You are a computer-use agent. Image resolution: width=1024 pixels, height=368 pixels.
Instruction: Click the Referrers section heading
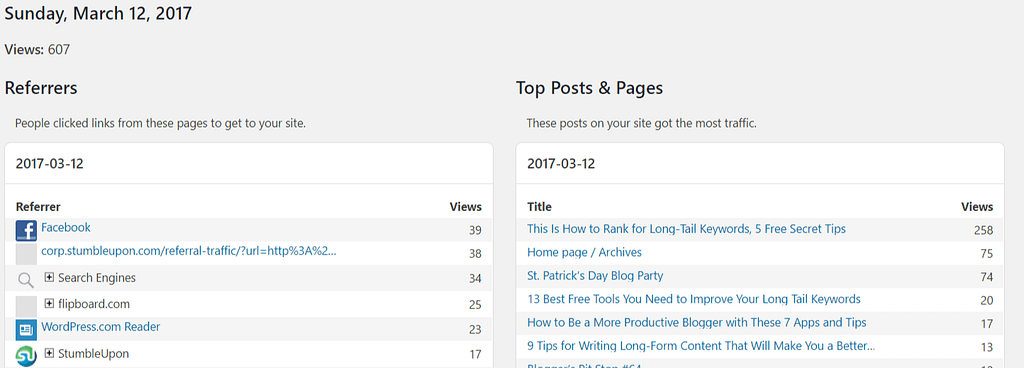[41, 88]
